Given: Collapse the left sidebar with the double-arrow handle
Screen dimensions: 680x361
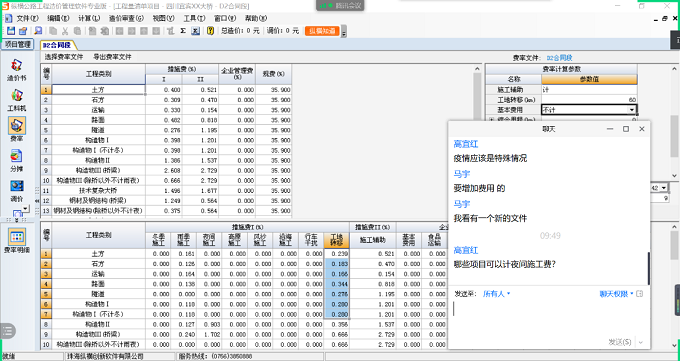Looking at the screenshot, I should [x=37, y=201].
